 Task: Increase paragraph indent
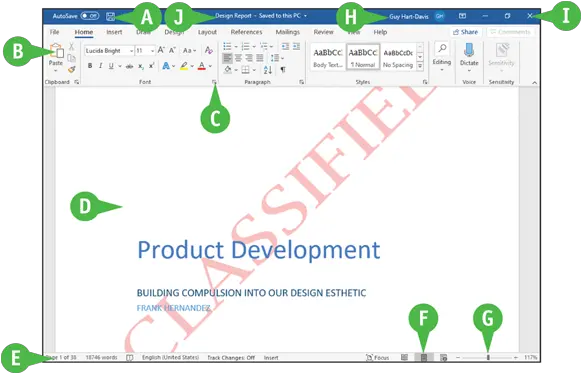(x=296, y=46)
